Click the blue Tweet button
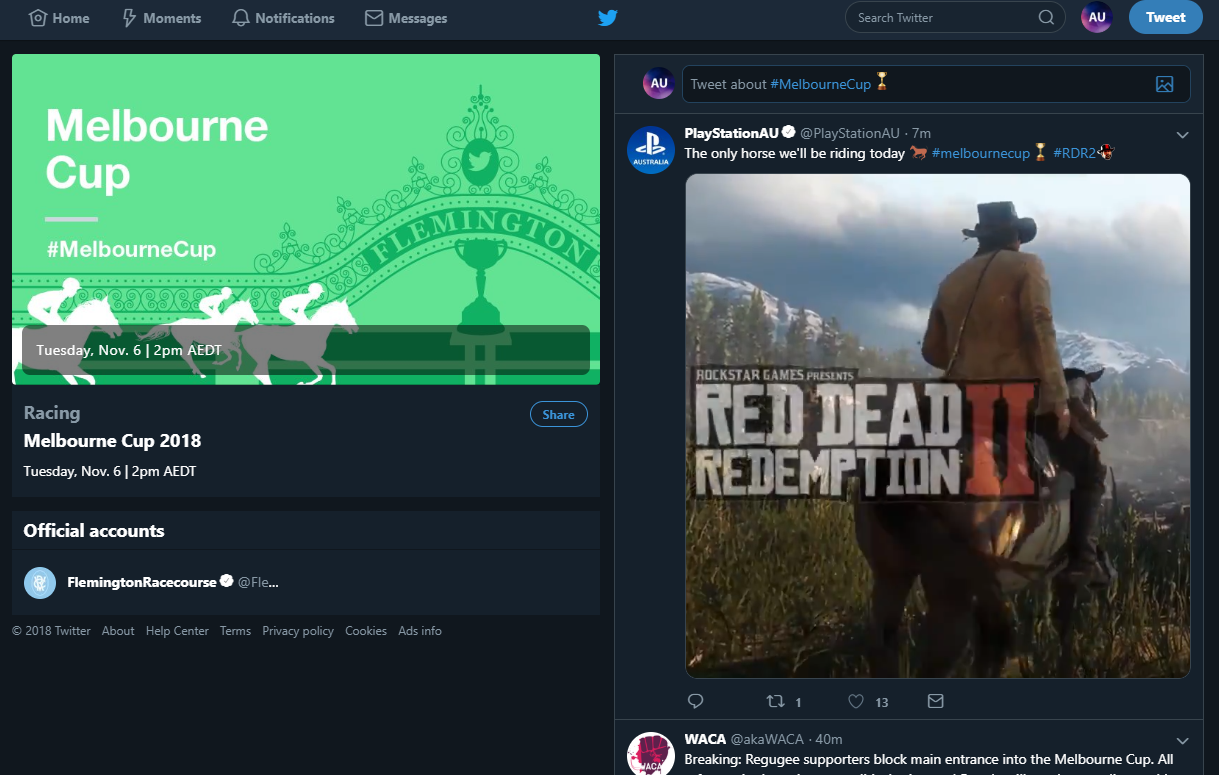 pyautogui.click(x=1166, y=17)
